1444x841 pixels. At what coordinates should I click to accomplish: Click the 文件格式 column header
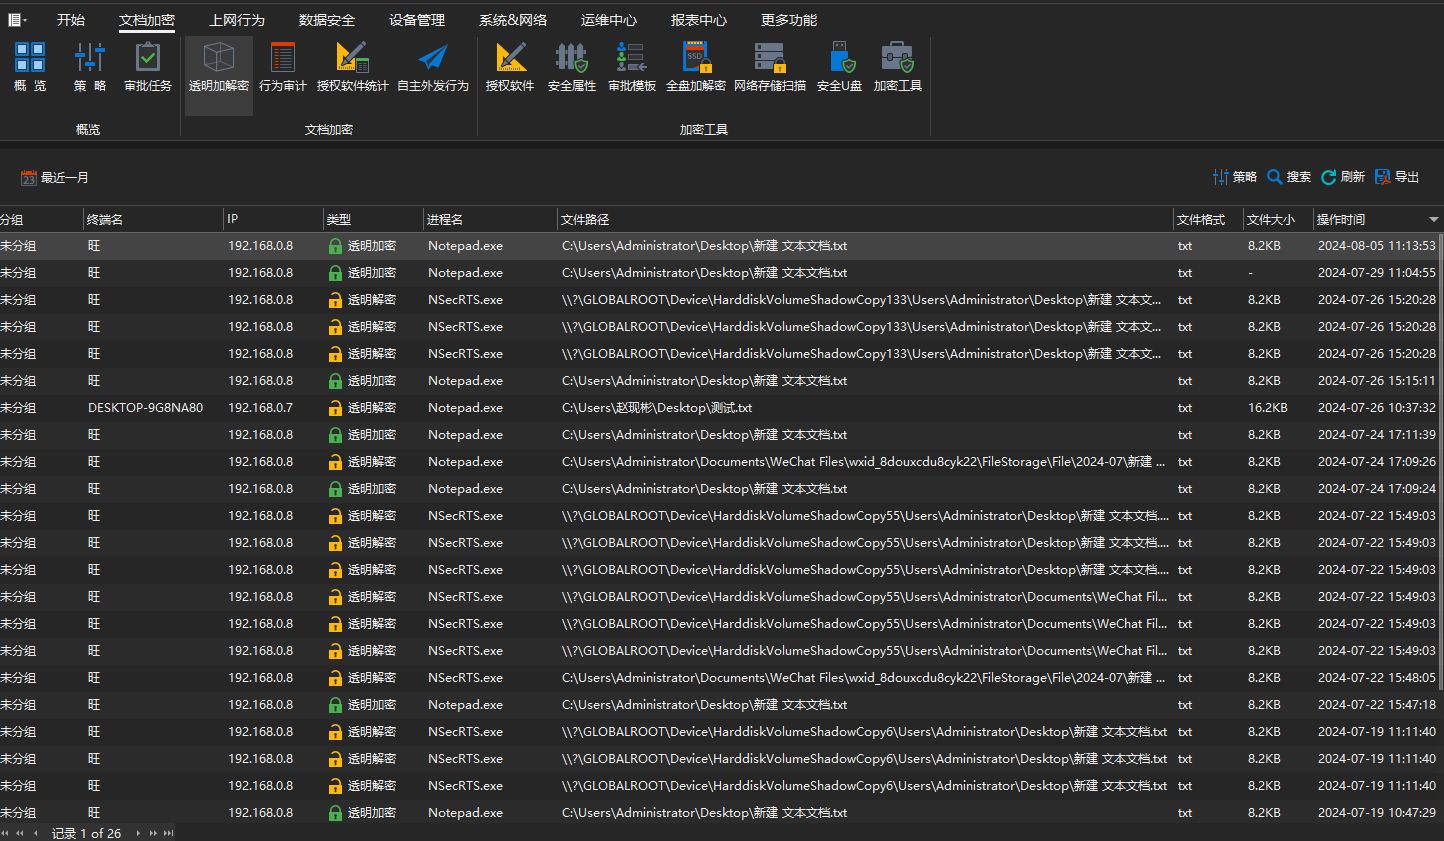1208,219
